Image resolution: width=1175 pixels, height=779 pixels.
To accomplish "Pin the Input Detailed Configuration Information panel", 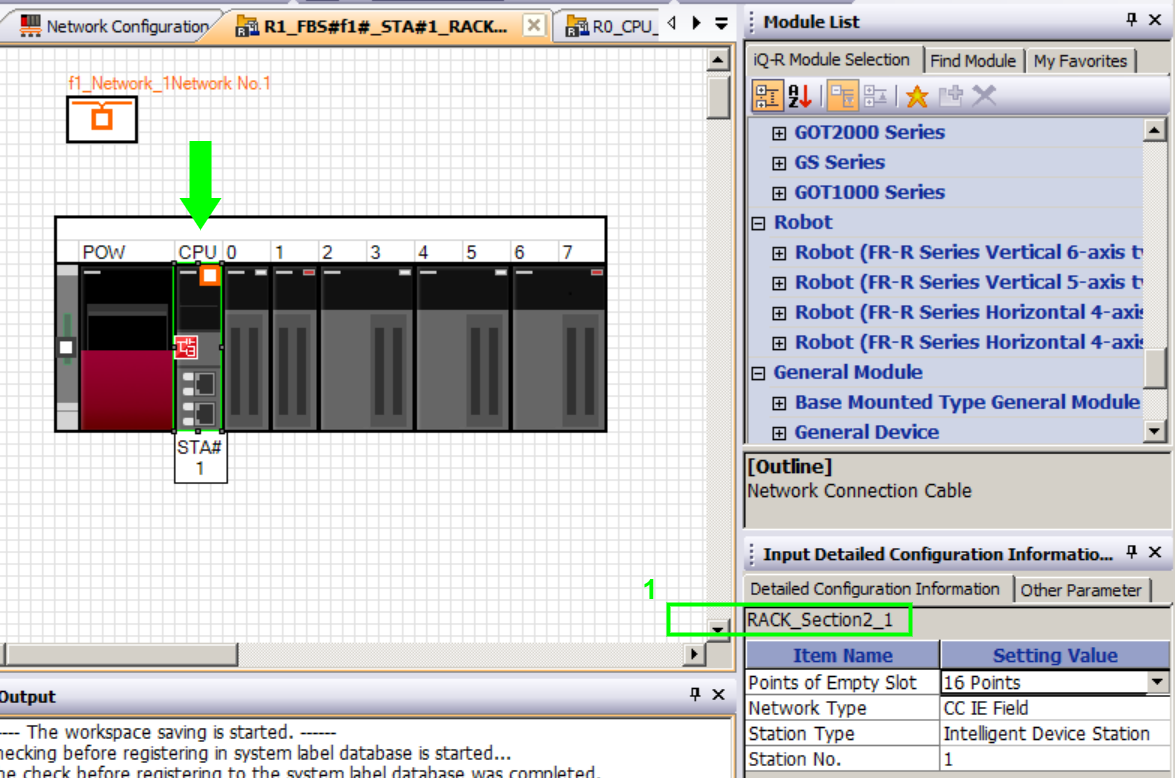I will click(x=1132, y=553).
